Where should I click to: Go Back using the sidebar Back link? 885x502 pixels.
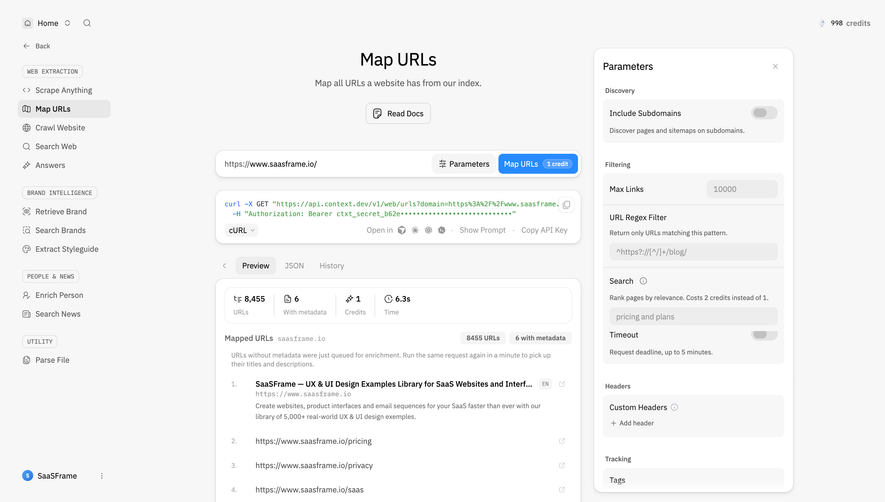coord(37,46)
